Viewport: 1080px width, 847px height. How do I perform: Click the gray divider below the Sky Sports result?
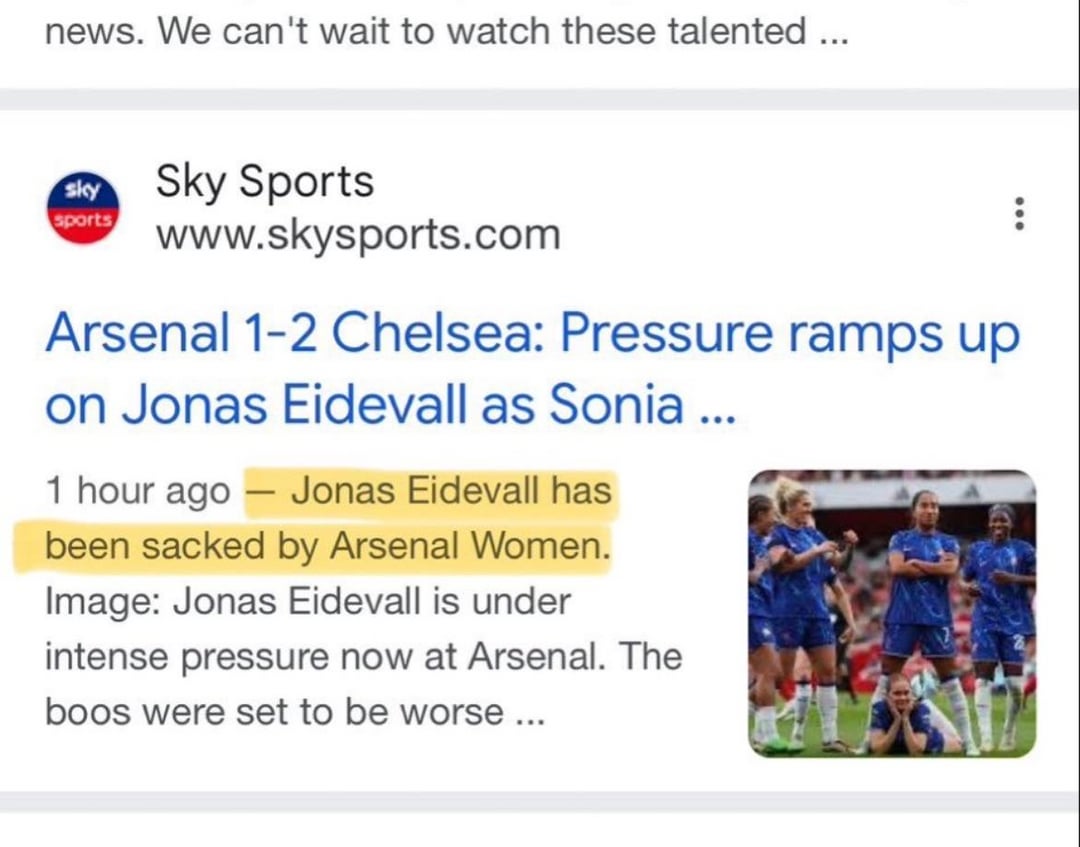pyautogui.click(x=540, y=802)
